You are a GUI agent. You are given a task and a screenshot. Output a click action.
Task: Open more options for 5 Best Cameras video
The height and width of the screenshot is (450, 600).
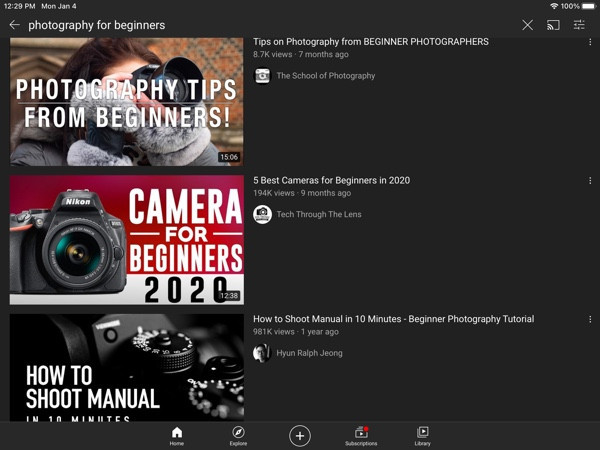[590, 181]
